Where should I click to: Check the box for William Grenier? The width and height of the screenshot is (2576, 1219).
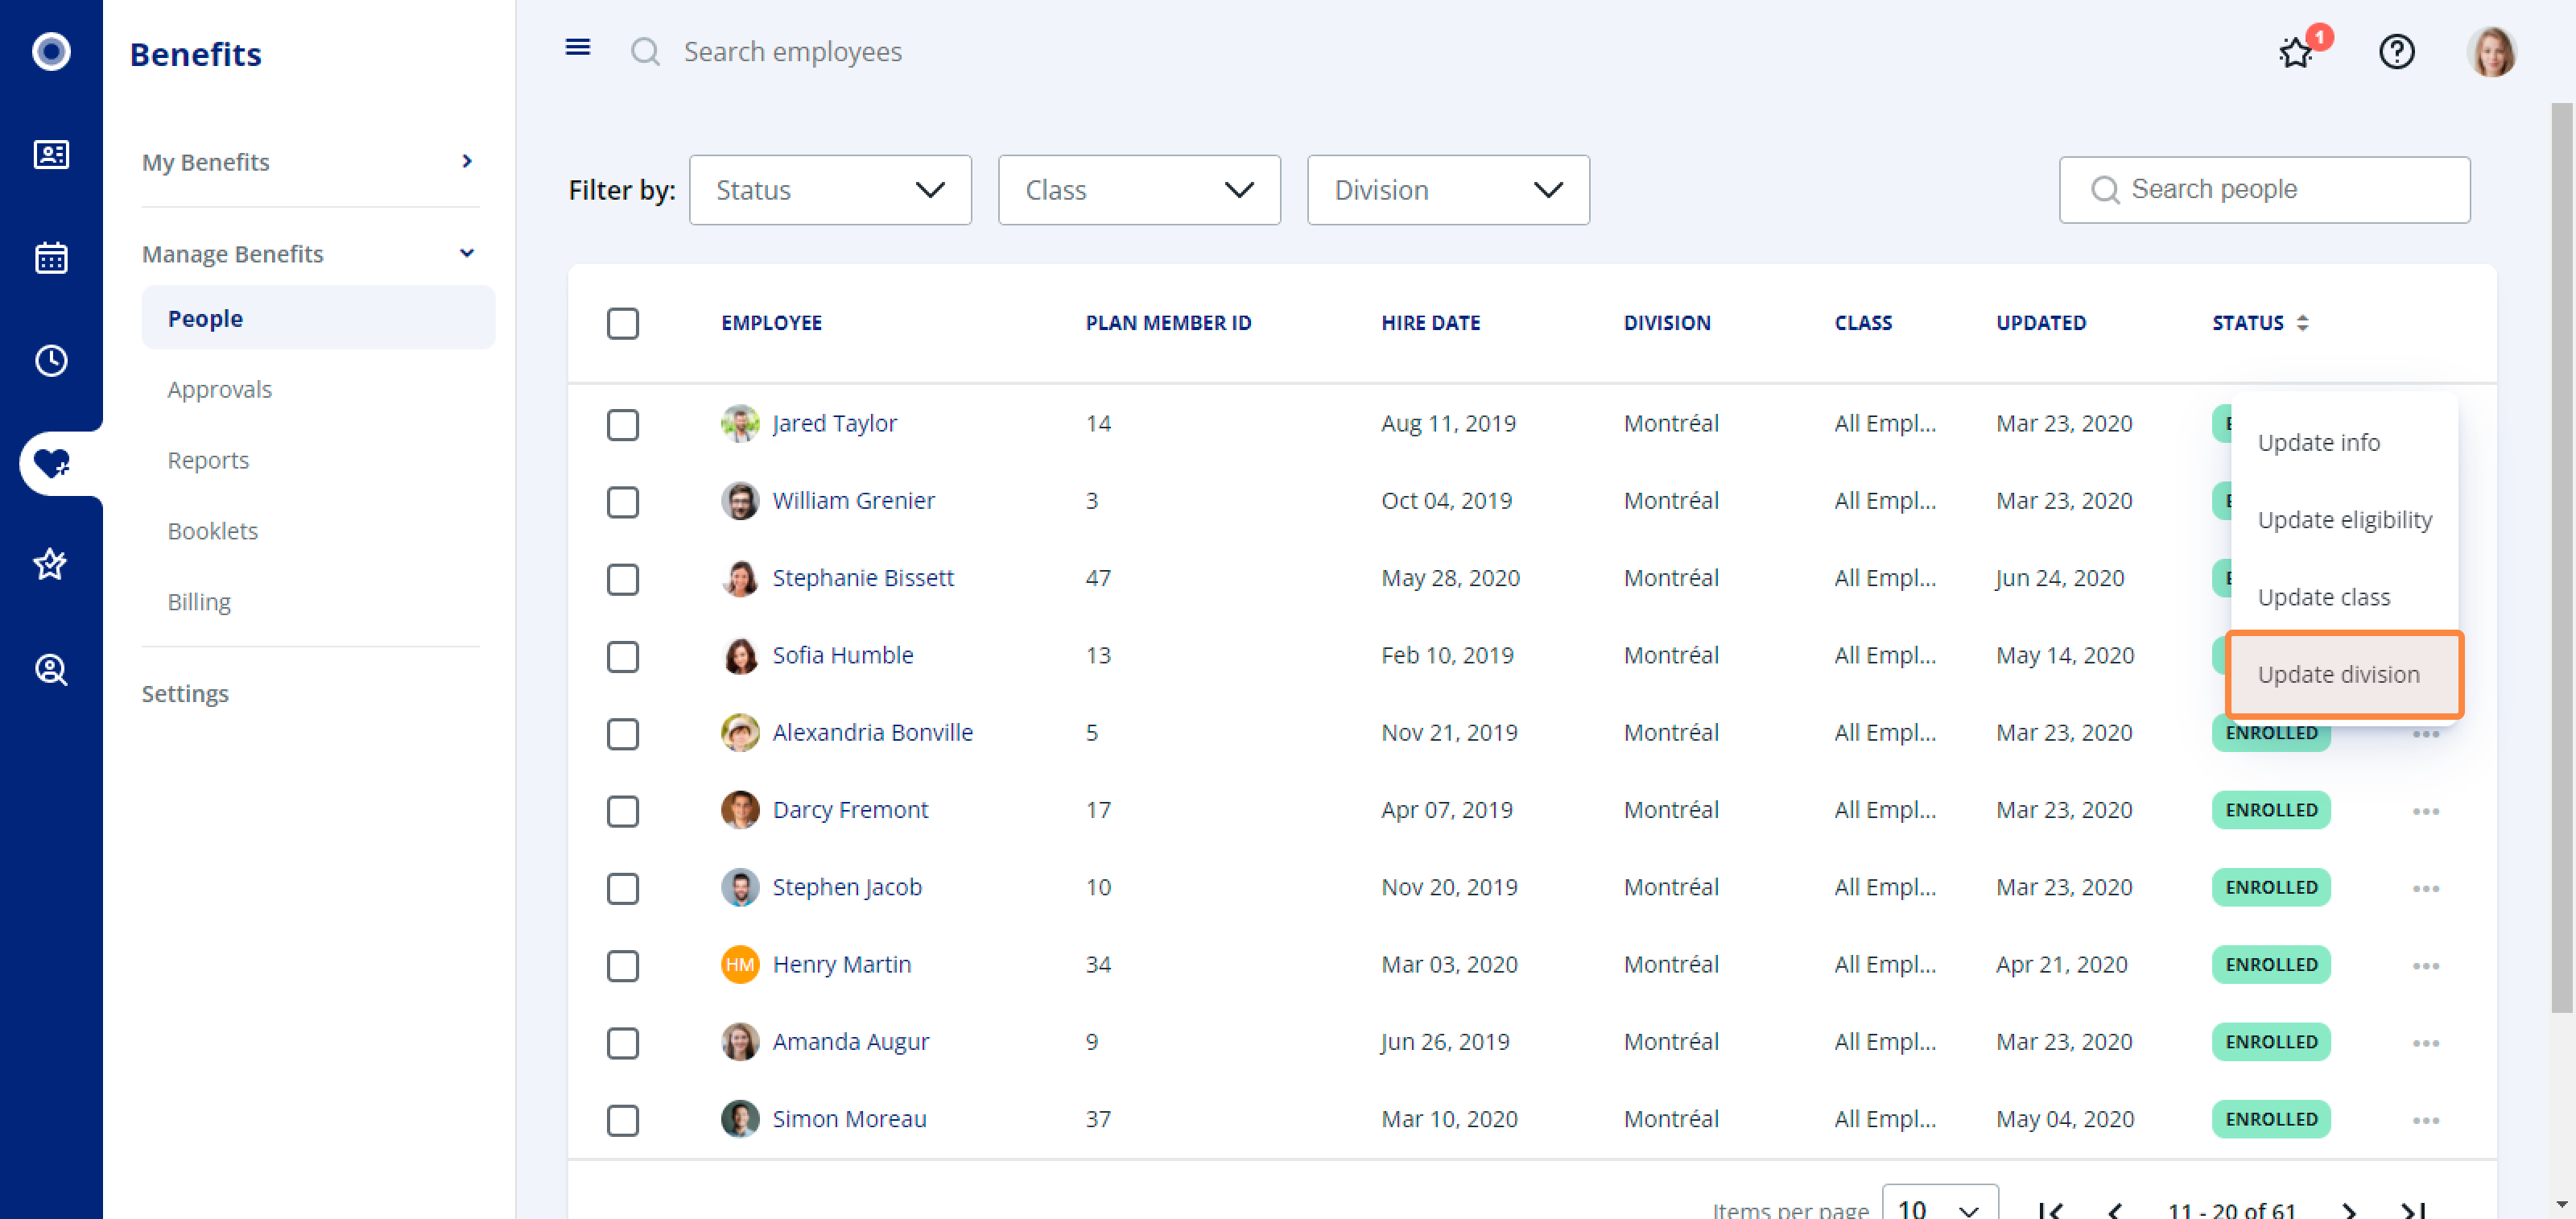(x=623, y=501)
